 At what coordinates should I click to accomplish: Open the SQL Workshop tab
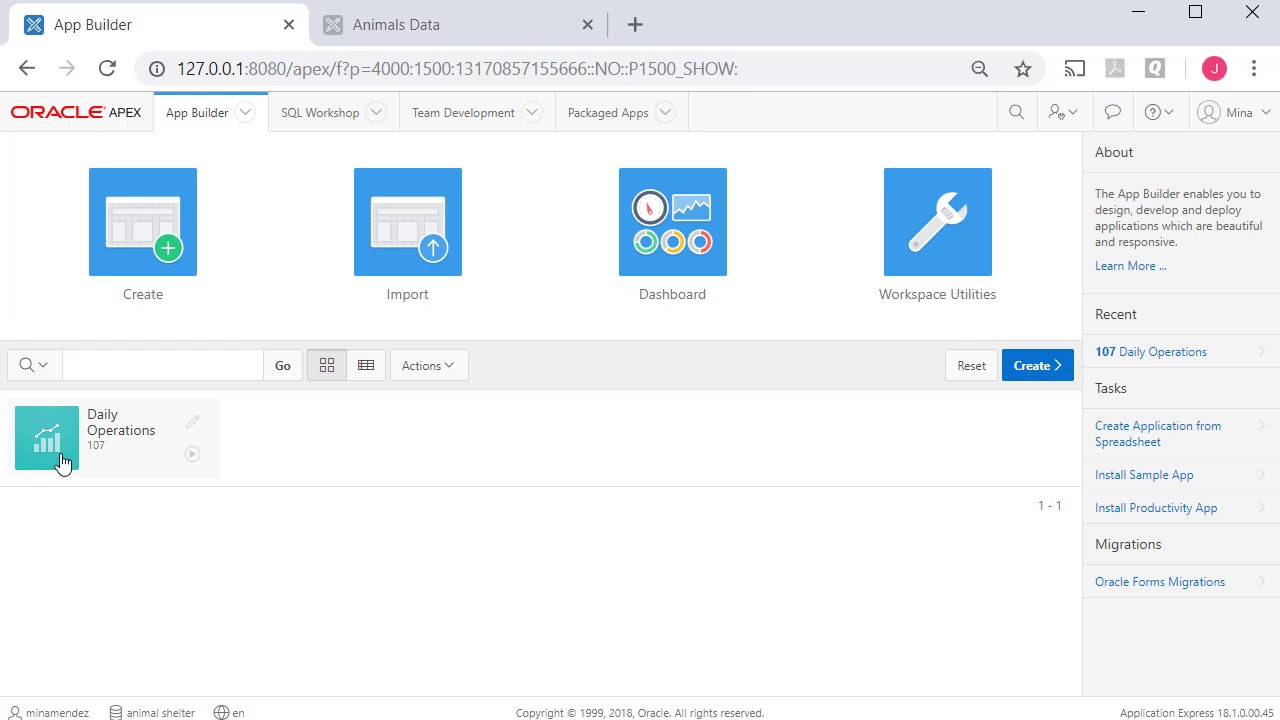[x=320, y=112]
